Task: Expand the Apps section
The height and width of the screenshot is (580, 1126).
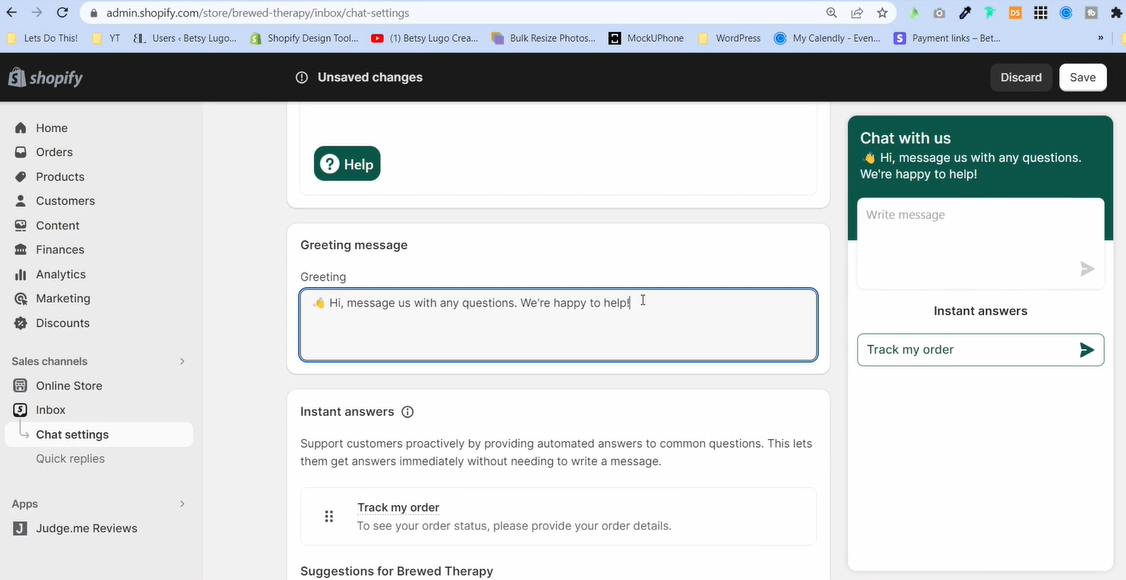Action: tap(182, 503)
